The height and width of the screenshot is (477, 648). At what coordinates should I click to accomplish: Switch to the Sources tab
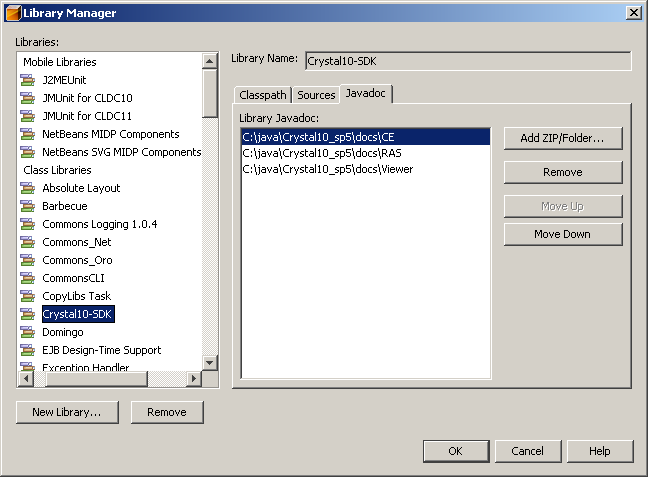coord(316,95)
